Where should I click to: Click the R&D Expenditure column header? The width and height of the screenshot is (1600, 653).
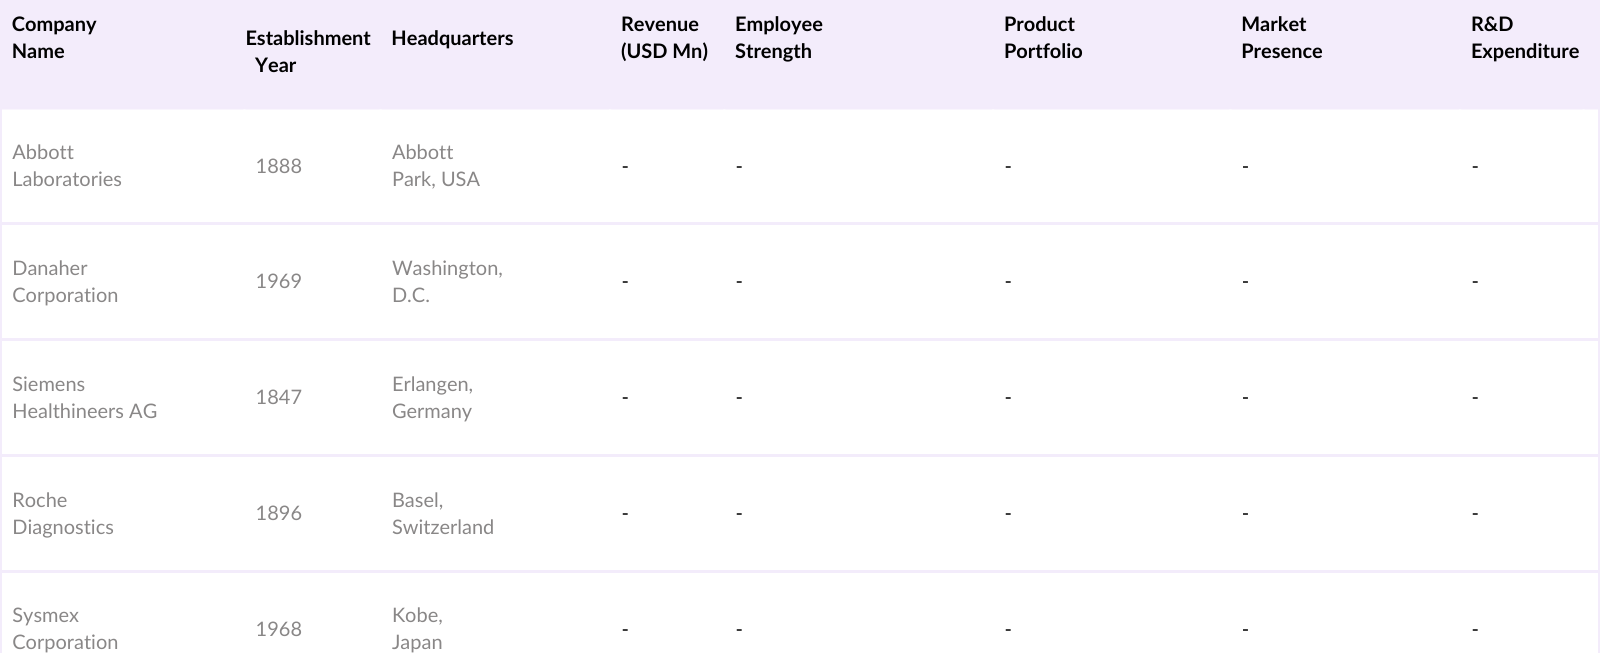(x=1524, y=38)
